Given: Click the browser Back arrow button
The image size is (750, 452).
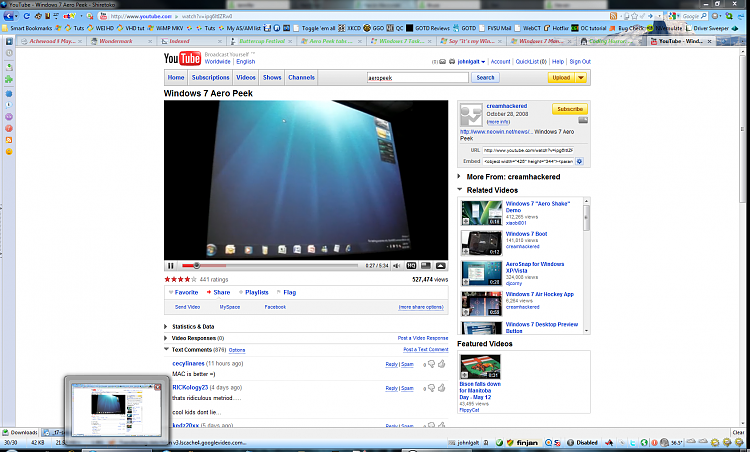Looking at the screenshot, I should 8,16.
